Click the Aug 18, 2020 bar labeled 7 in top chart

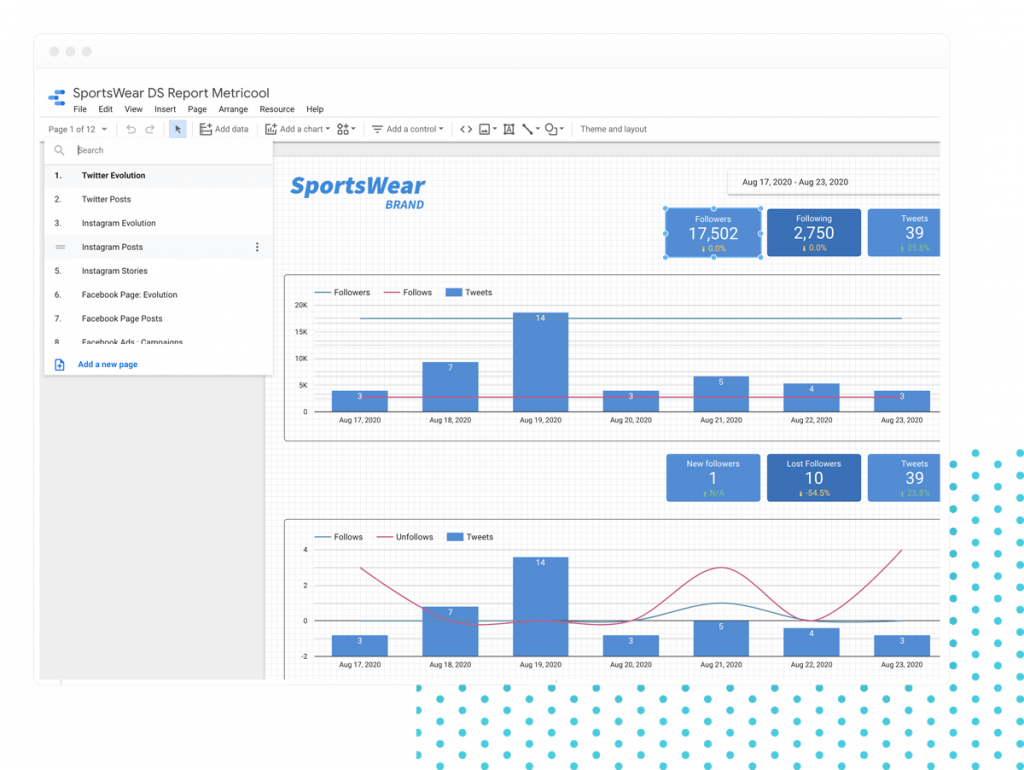click(x=450, y=387)
